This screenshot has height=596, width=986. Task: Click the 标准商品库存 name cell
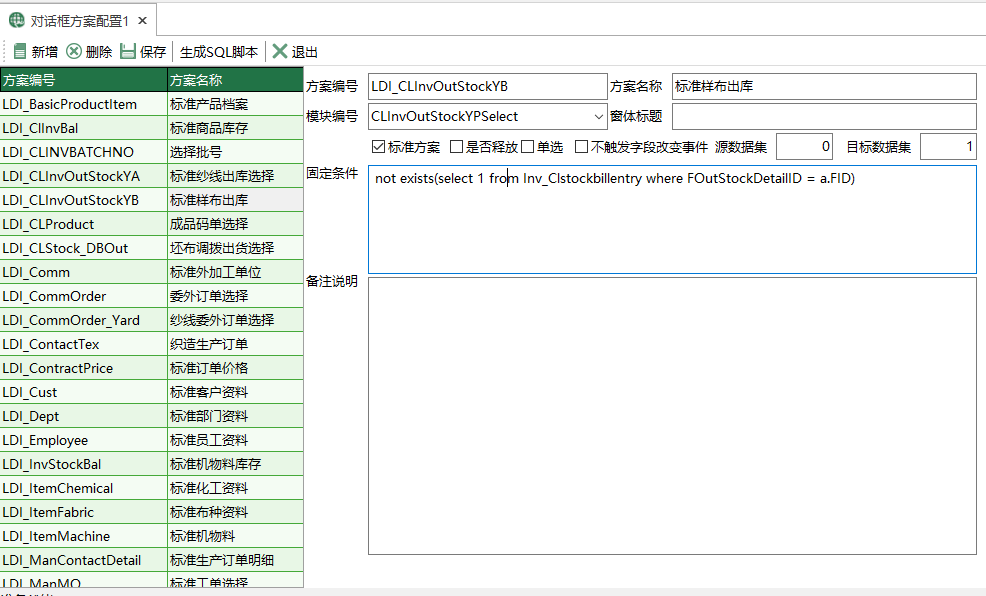click(235, 128)
